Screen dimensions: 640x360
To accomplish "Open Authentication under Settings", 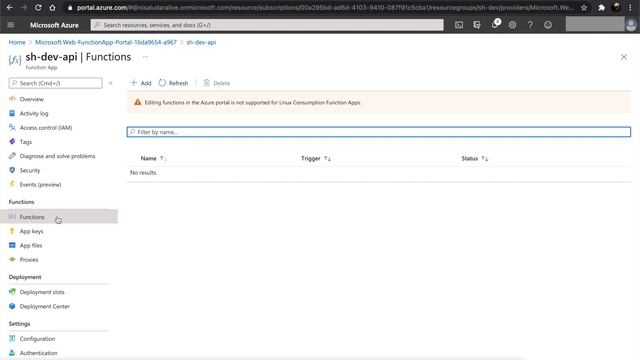I will 38,353.
